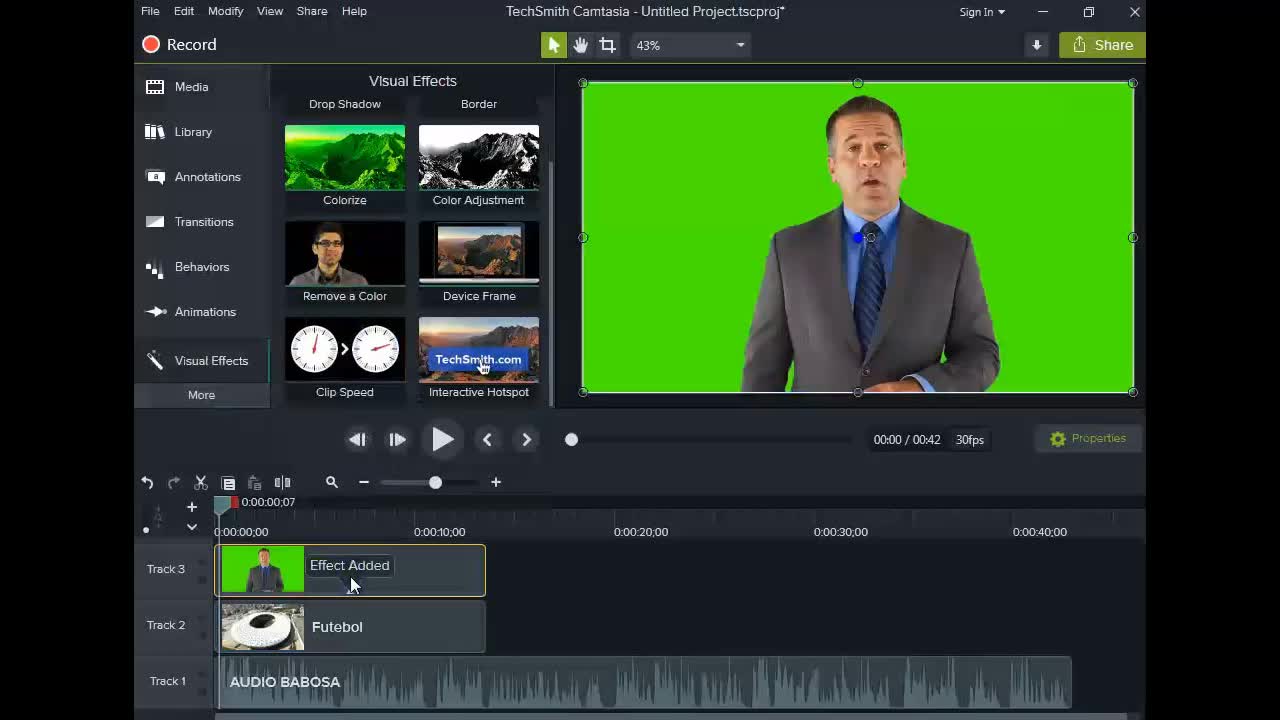1280x720 pixels.
Task: Click the timeline magnifier icon
Action: [332, 482]
